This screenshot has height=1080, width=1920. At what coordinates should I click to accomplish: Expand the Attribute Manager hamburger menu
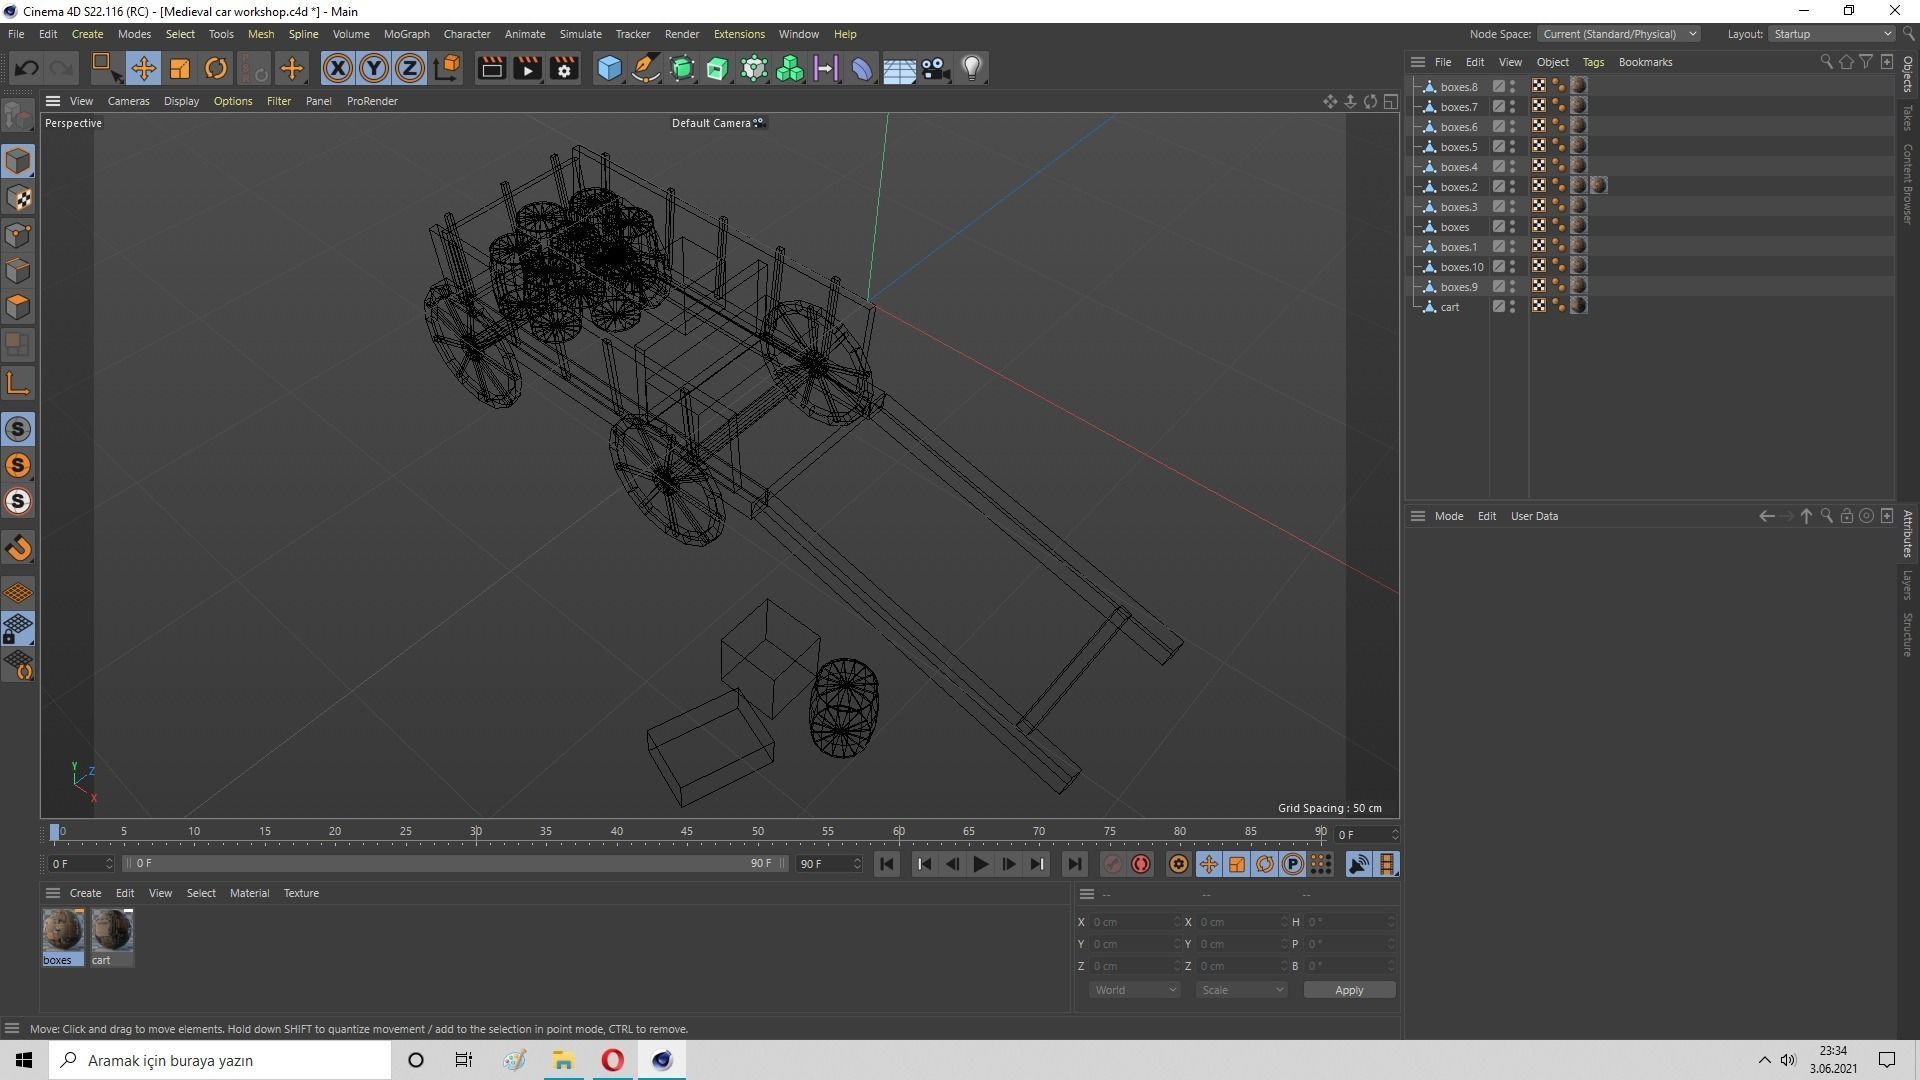click(x=1418, y=516)
